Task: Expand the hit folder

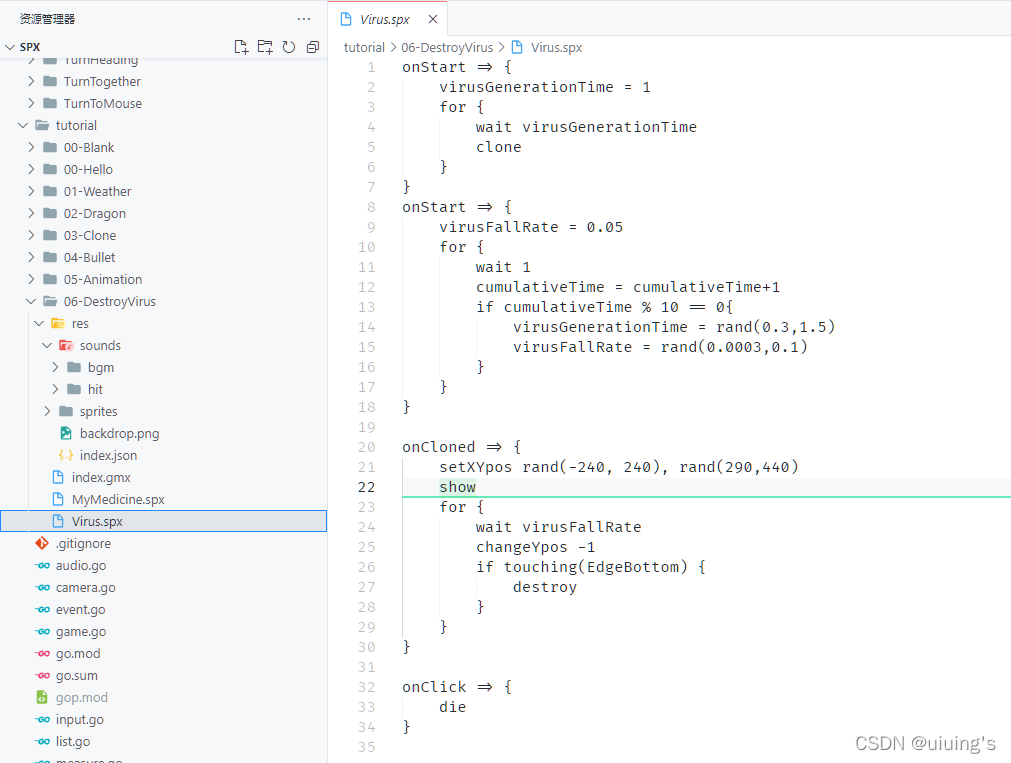Action: click(55, 389)
